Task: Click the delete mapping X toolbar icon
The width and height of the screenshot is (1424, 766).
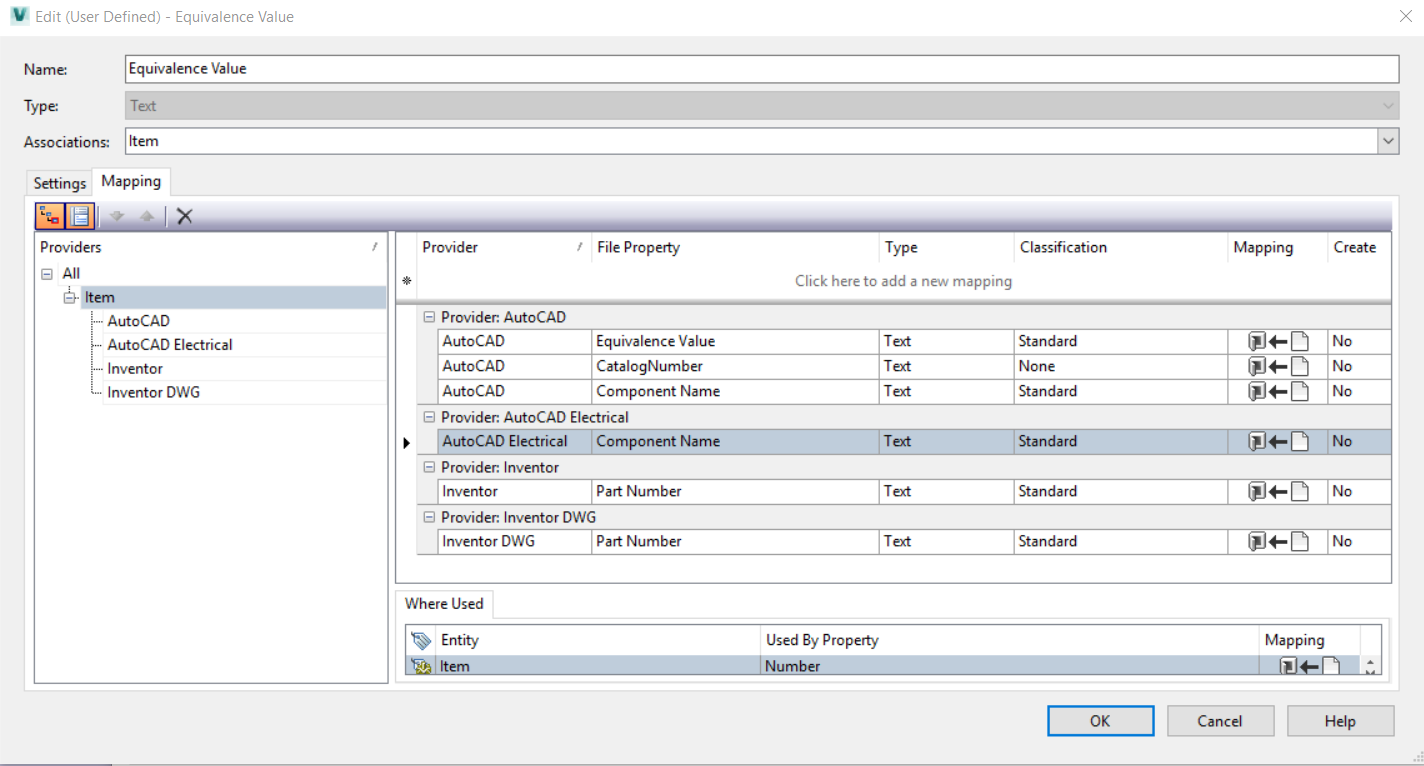Action: click(x=182, y=215)
